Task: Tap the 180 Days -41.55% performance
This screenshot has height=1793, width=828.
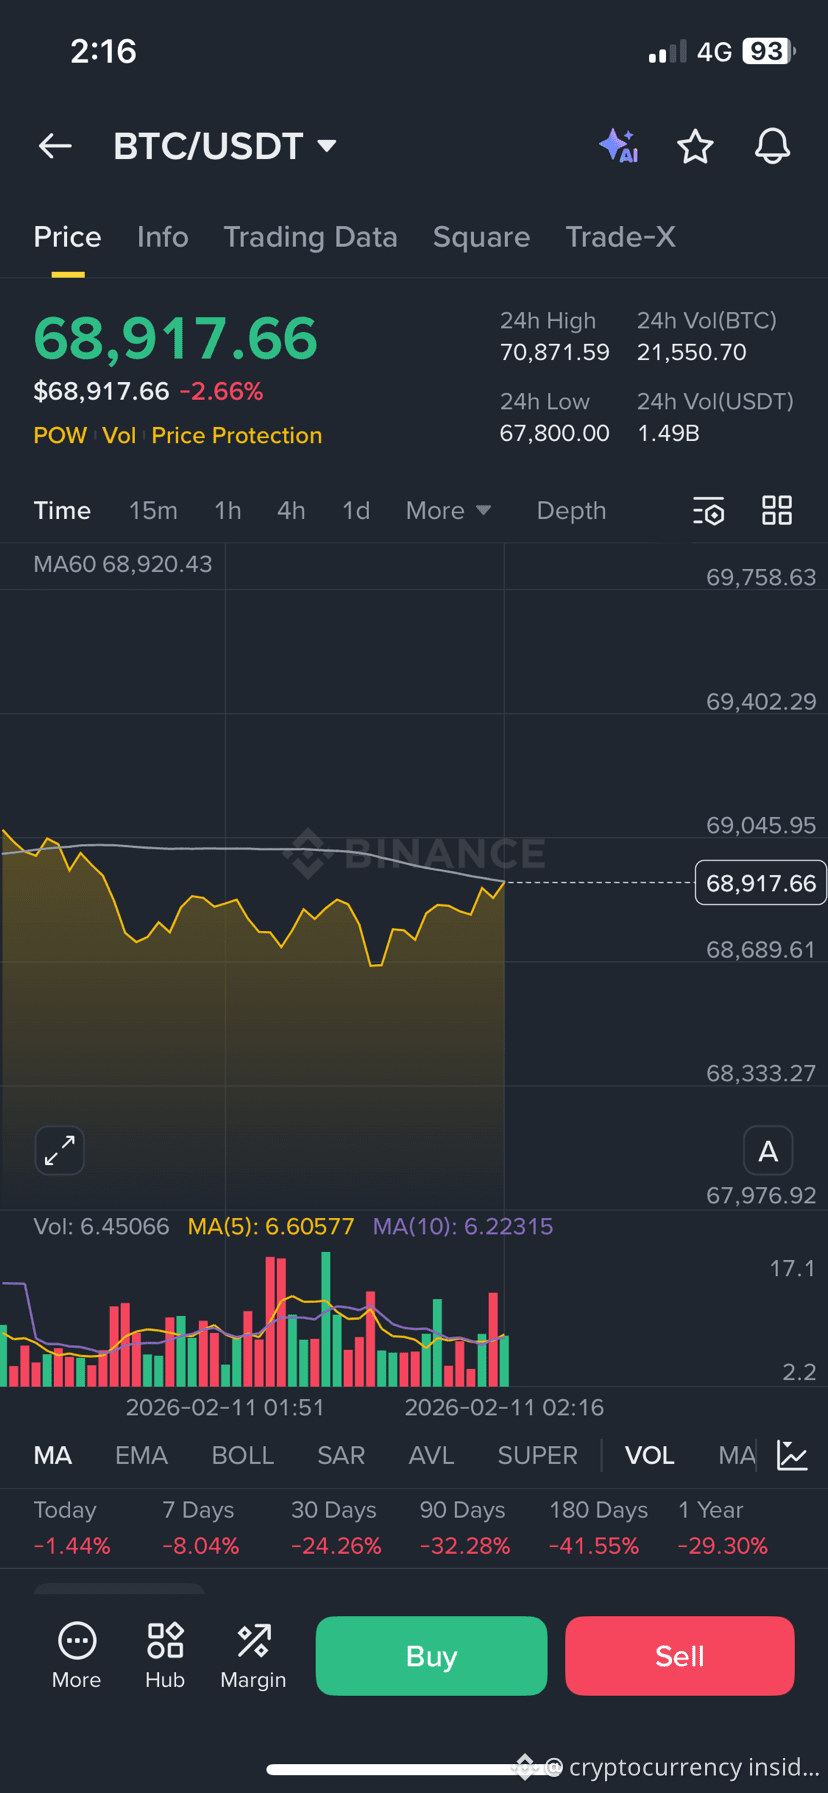Action: (x=598, y=1528)
